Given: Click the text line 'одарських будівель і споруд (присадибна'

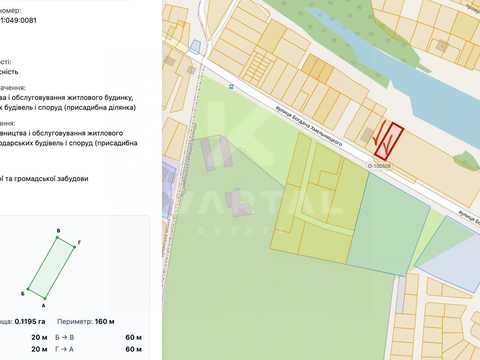Looking at the screenshot, I should coord(69,143).
